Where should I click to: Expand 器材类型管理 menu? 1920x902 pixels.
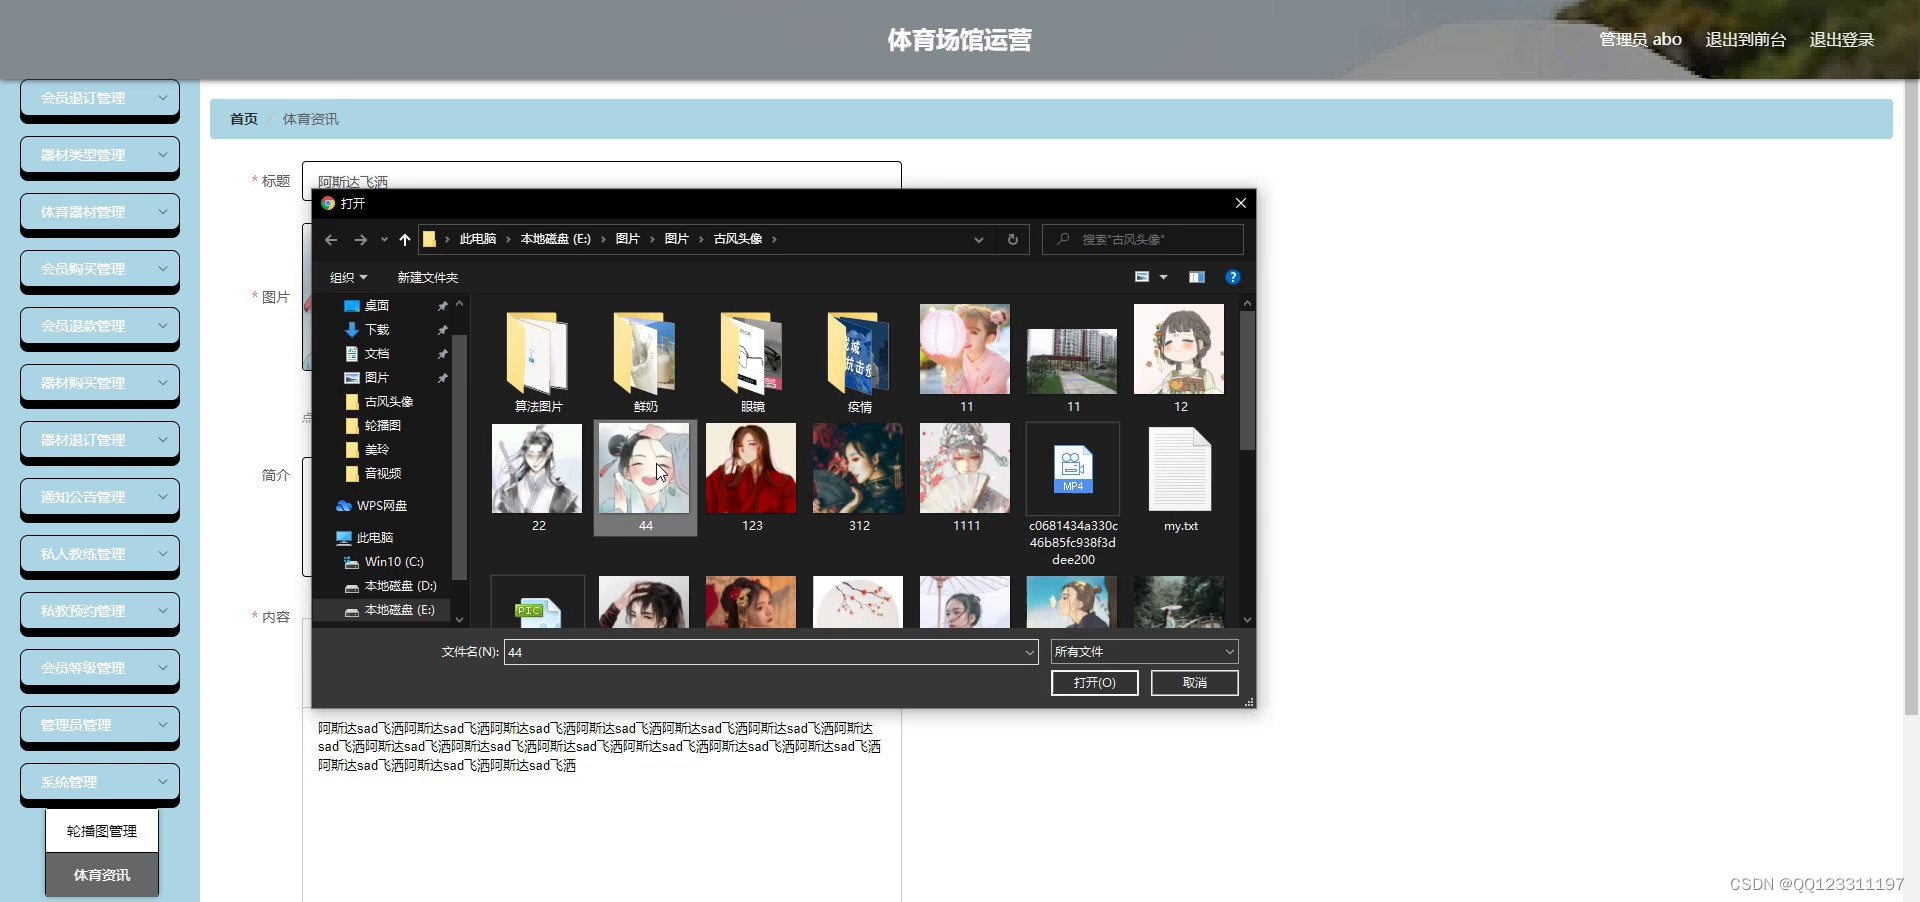pyautogui.click(x=100, y=155)
